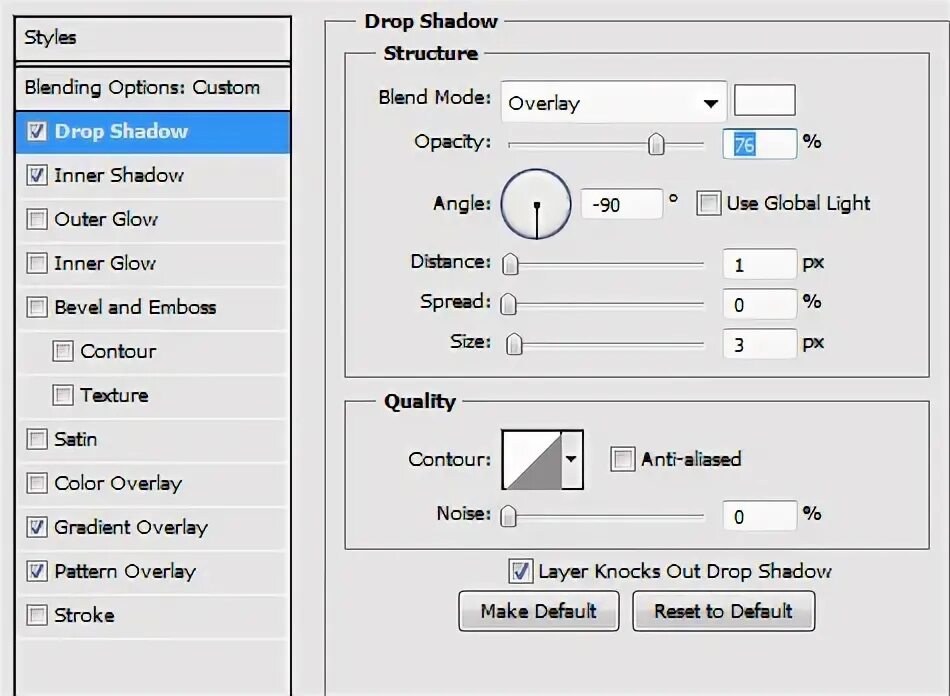Click the contour curve thumbnail
The width and height of the screenshot is (950, 696).
click(532, 459)
